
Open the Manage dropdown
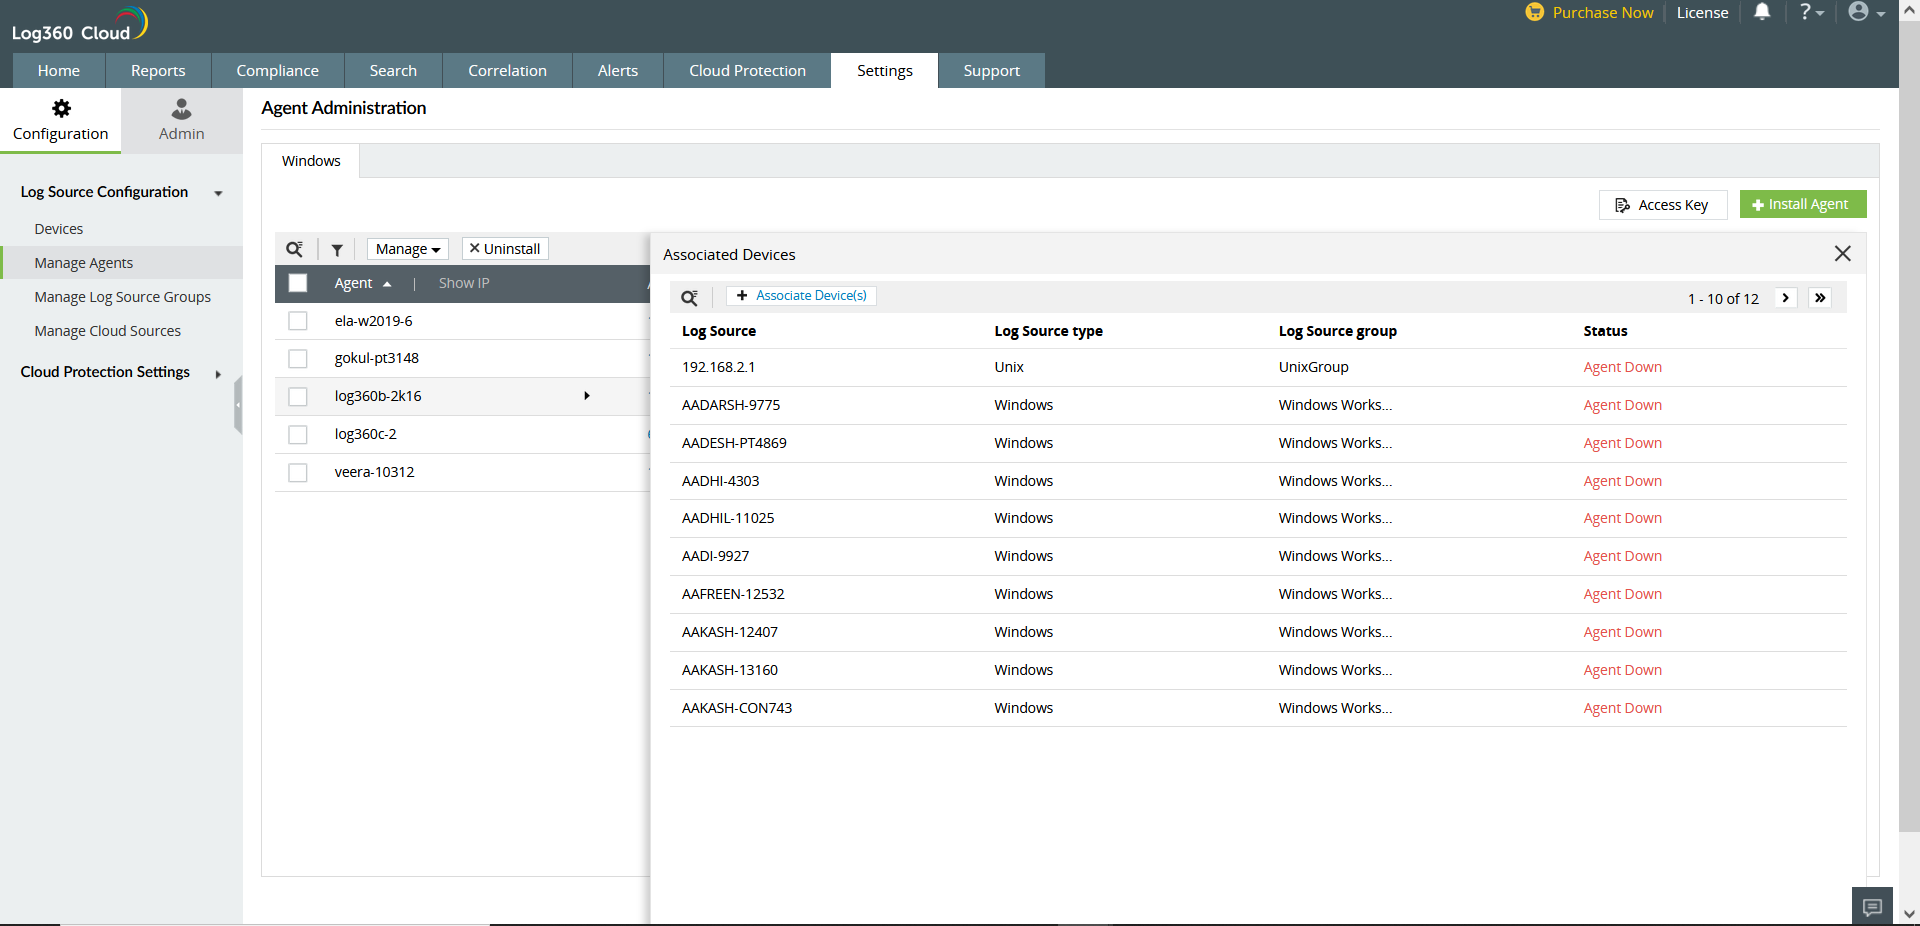(x=407, y=249)
